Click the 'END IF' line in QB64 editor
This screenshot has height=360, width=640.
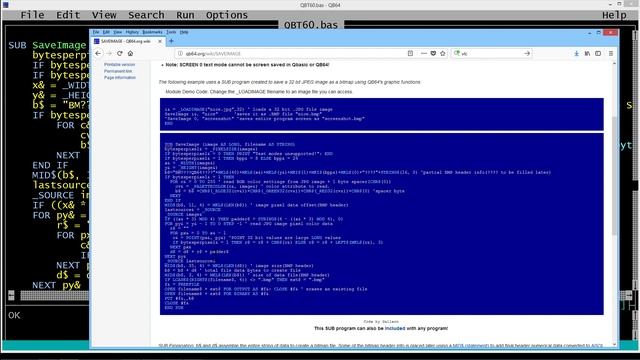click(50, 165)
